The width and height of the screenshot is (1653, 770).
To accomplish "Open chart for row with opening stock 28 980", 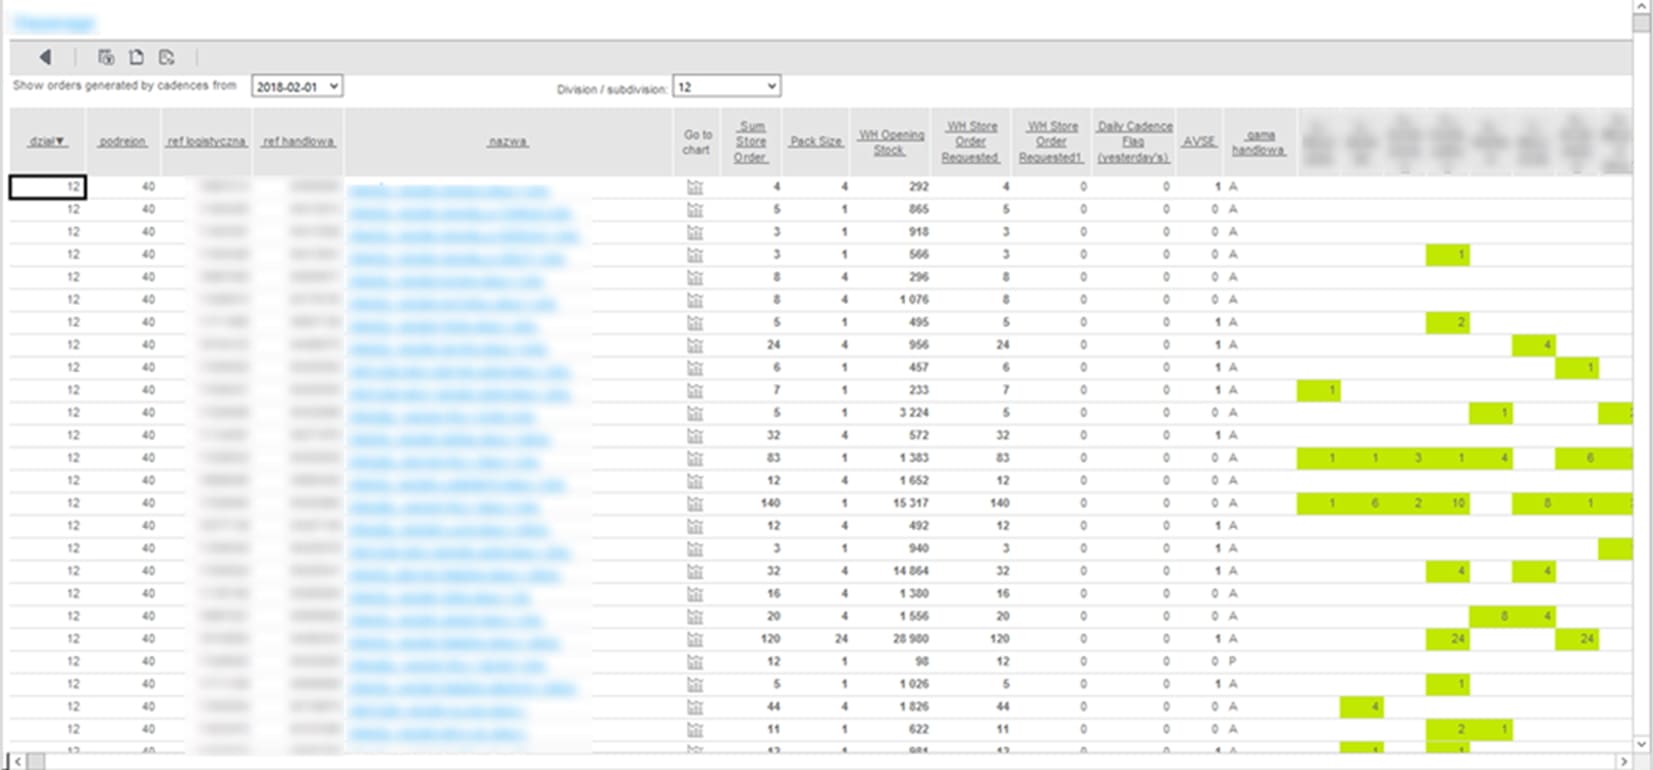I will tap(695, 639).
